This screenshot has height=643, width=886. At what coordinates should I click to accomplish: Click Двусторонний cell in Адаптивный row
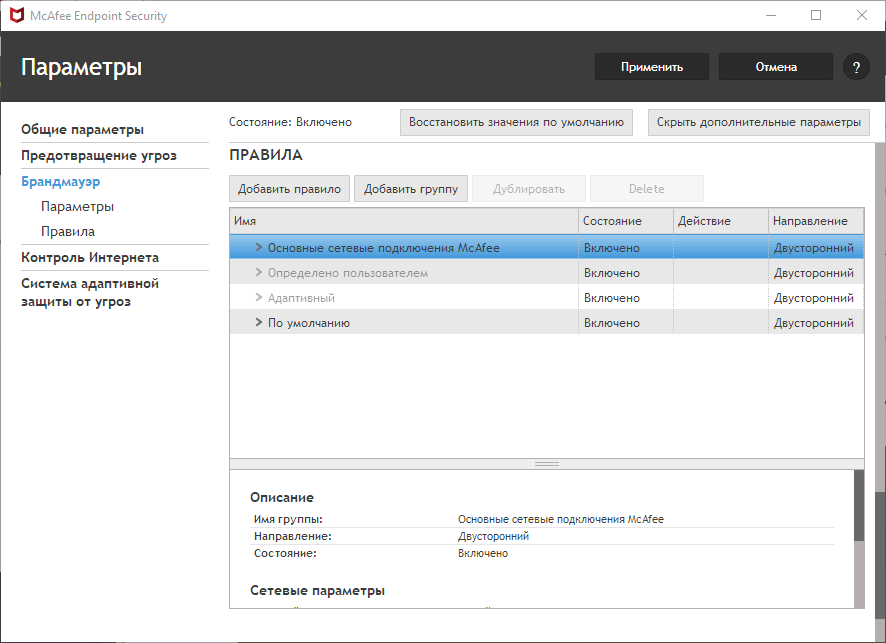[x=815, y=297]
